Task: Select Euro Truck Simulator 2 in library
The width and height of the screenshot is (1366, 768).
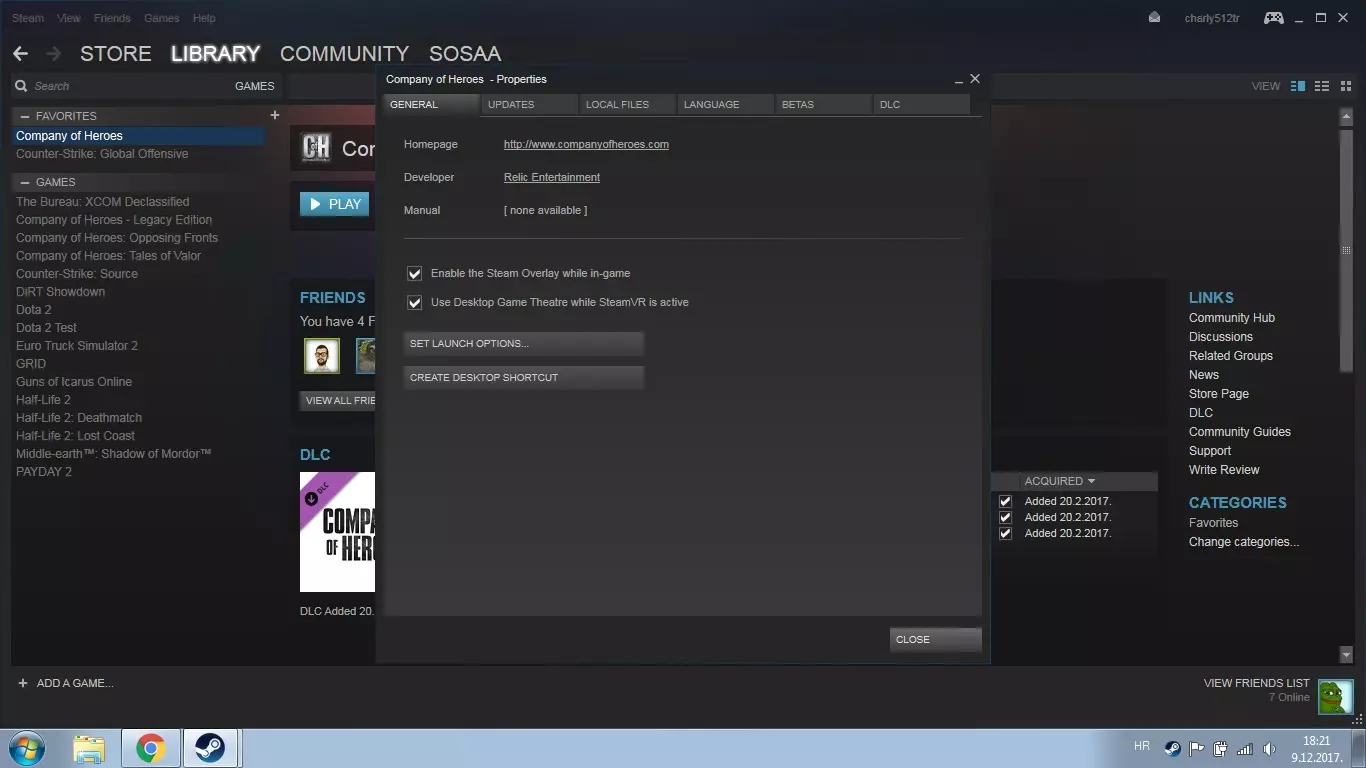Action: (x=77, y=346)
